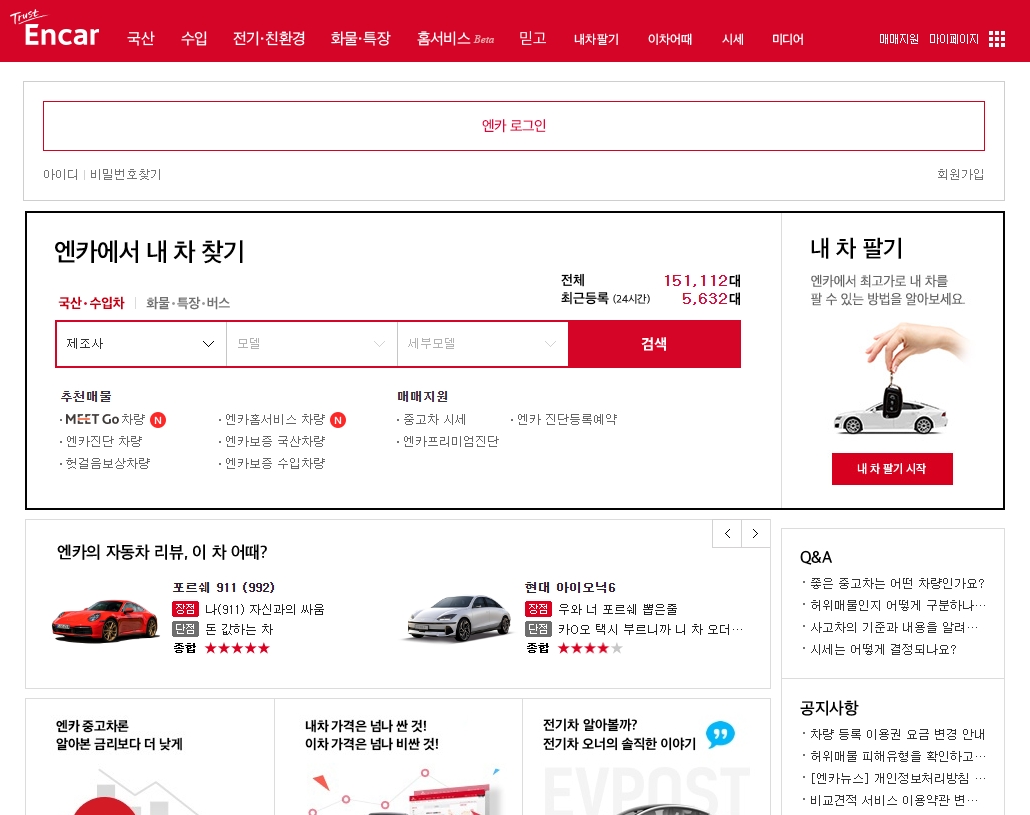Select the 국산·수입차 tab

coord(91,302)
